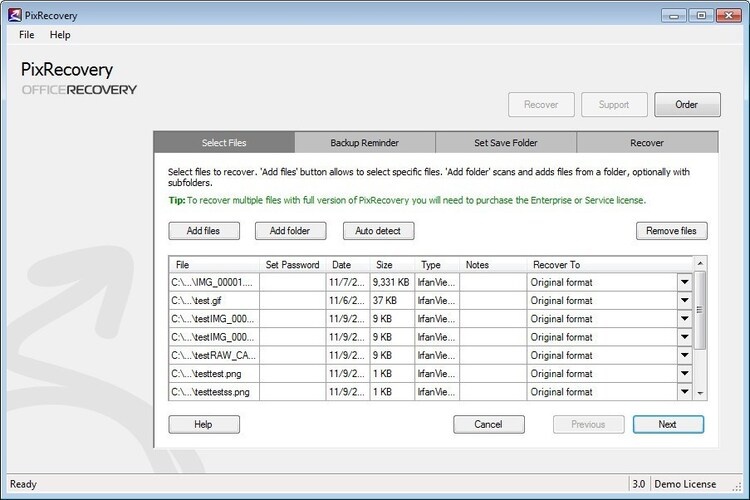Screen dimensions: 750x500
Task: Open the File menu
Action: [x=26, y=35]
